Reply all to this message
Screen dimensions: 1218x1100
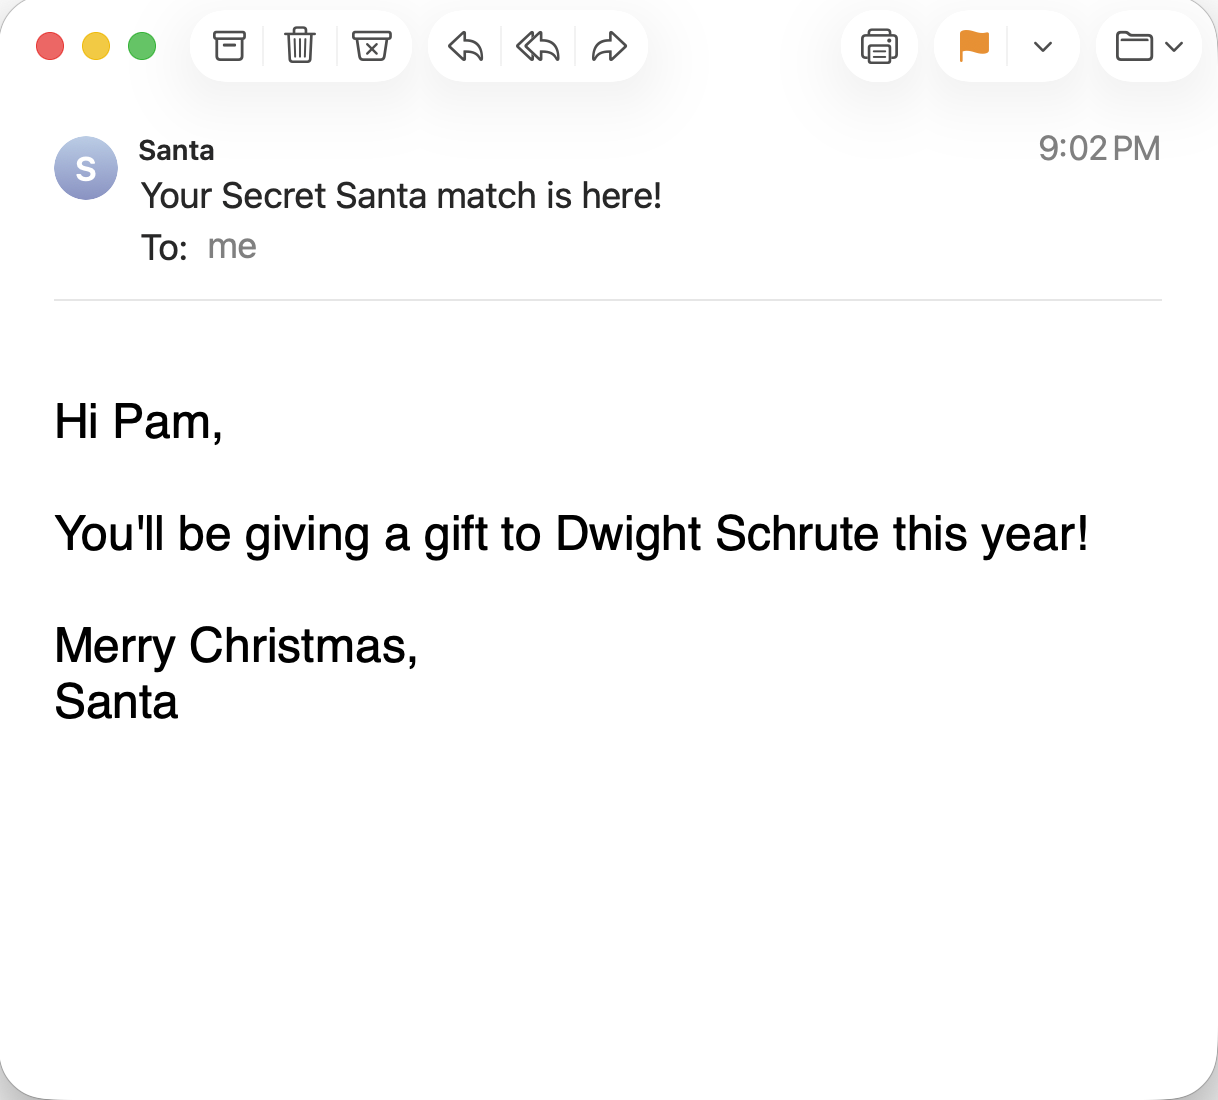click(x=537, y=45)
